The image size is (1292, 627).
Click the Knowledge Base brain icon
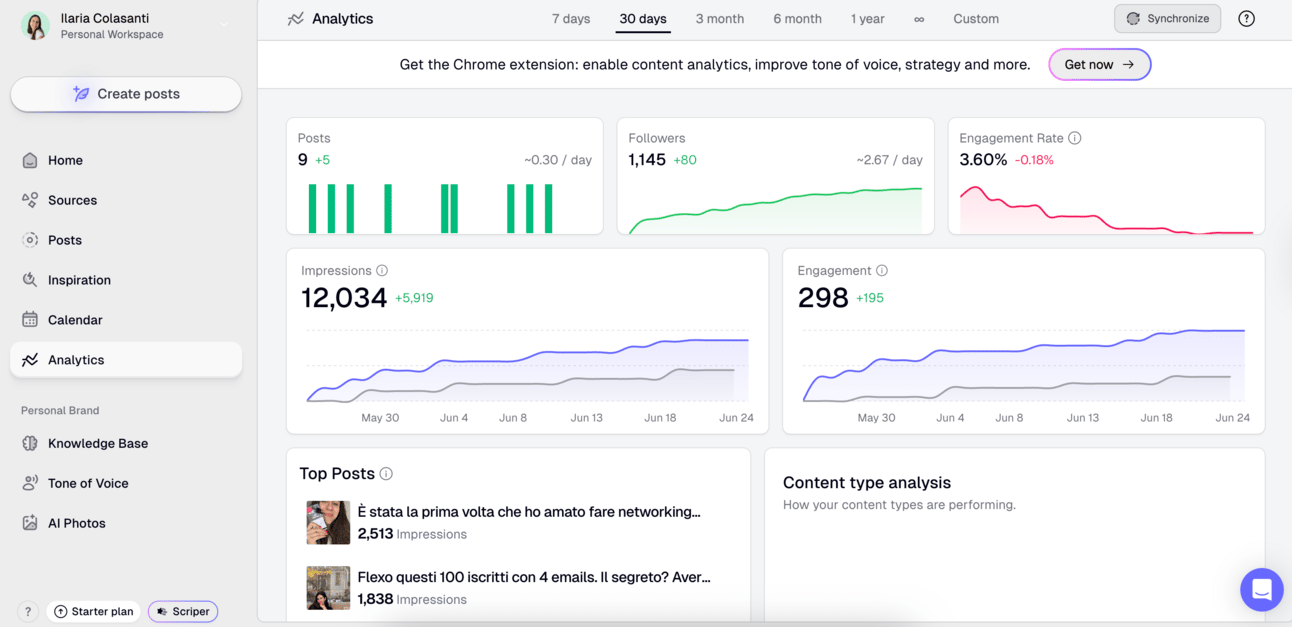tap(30, 443)
